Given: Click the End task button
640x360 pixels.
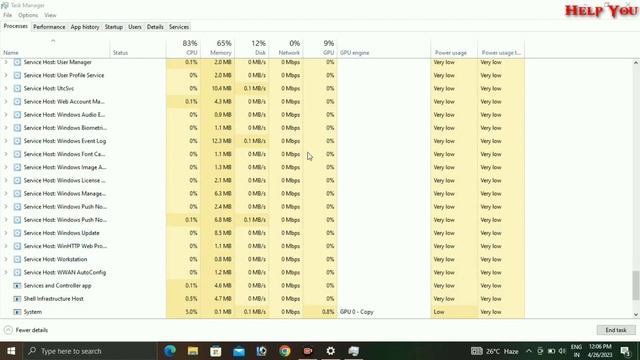Looking at the screenshot, I should click(x=616, y=330).
